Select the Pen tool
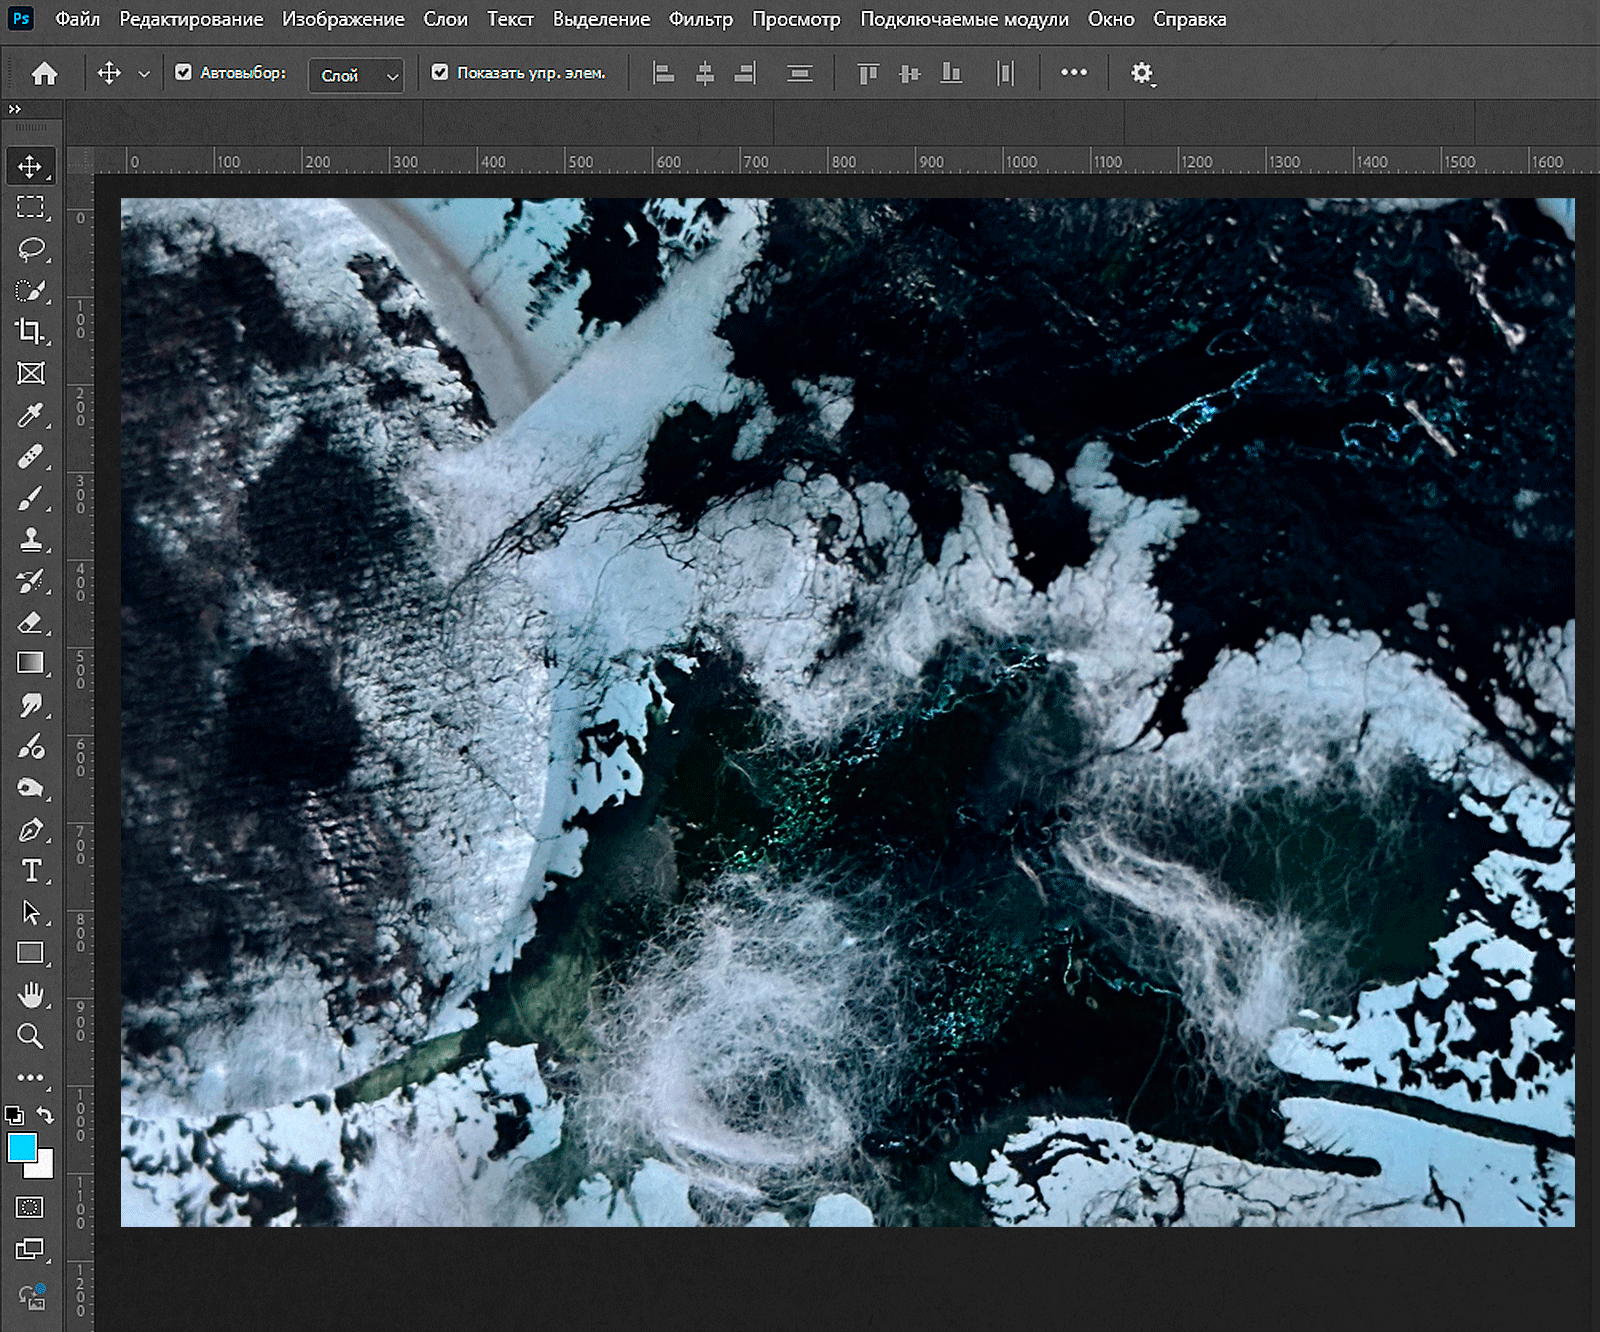1600x1332 pixels. pos(30,830)
